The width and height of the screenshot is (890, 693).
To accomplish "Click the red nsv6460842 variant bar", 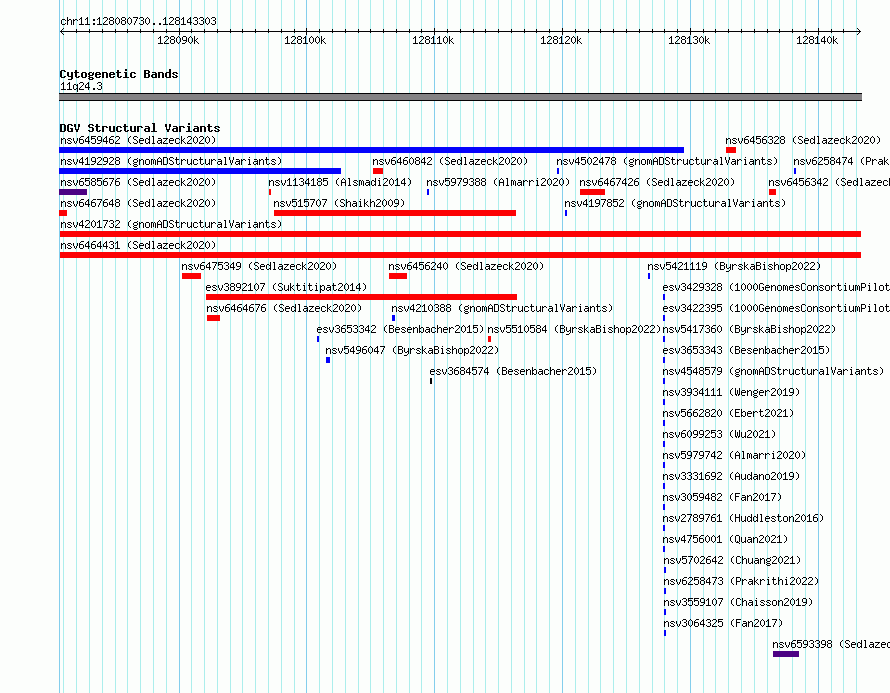I will (378, 171).
